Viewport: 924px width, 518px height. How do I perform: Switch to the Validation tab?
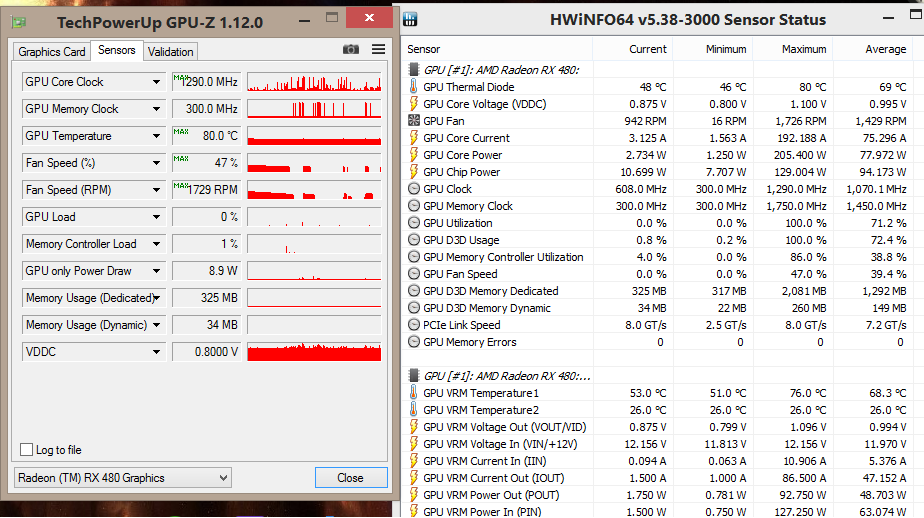point(170,52)
